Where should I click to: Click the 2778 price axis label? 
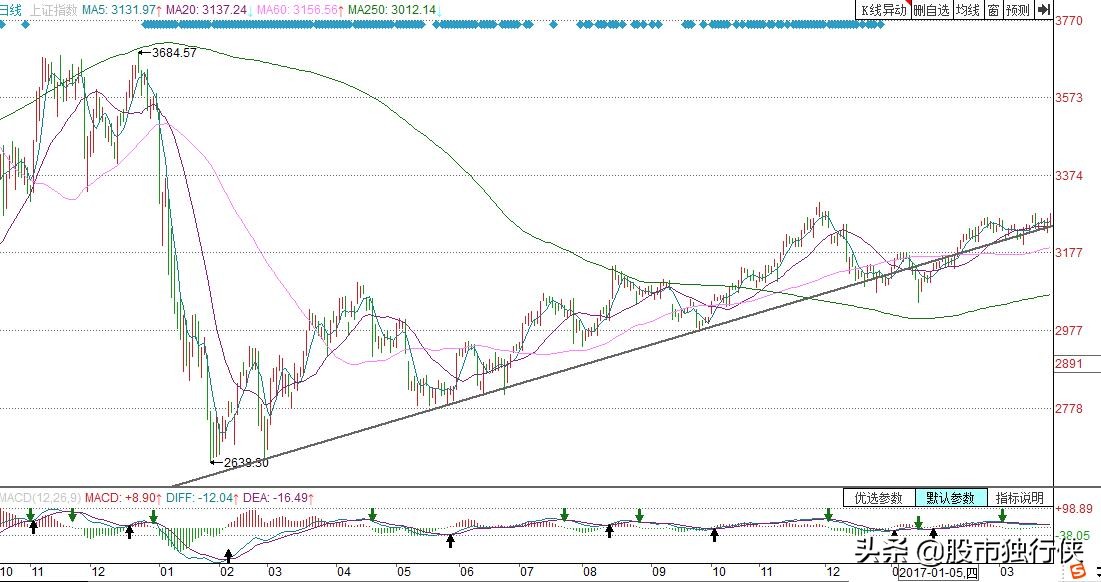[x=1069, y=408]
